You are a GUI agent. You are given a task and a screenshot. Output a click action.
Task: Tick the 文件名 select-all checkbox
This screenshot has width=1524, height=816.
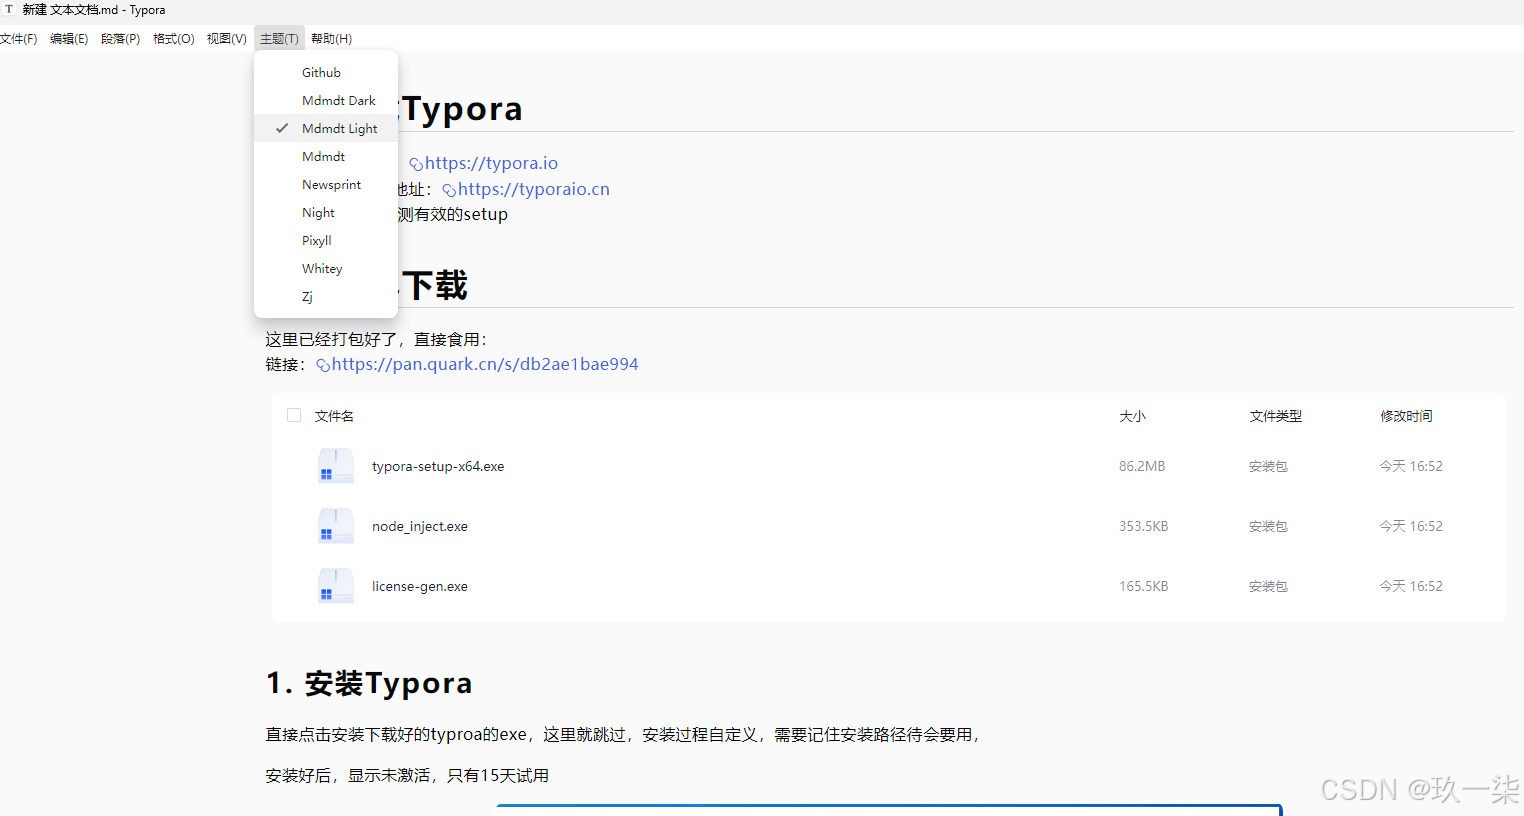pyautogui.click(x=294, y=415)
